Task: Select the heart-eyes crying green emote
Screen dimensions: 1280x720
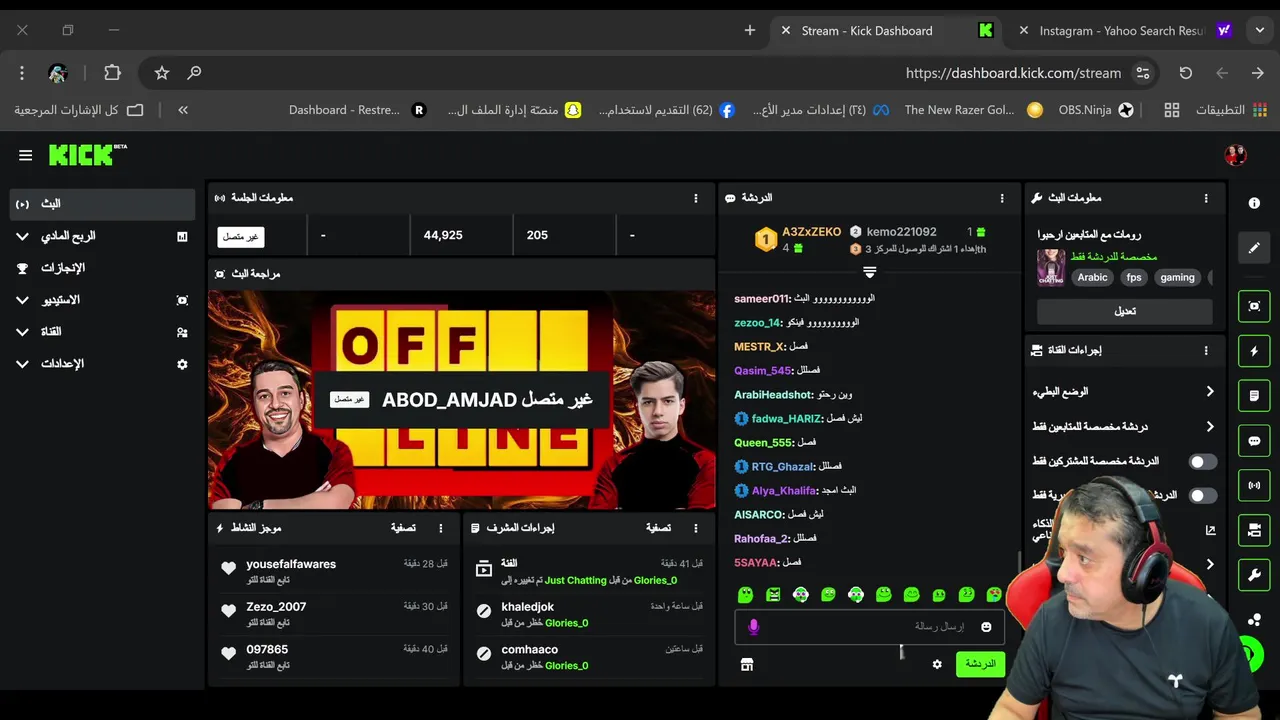Action: [993, 595]
